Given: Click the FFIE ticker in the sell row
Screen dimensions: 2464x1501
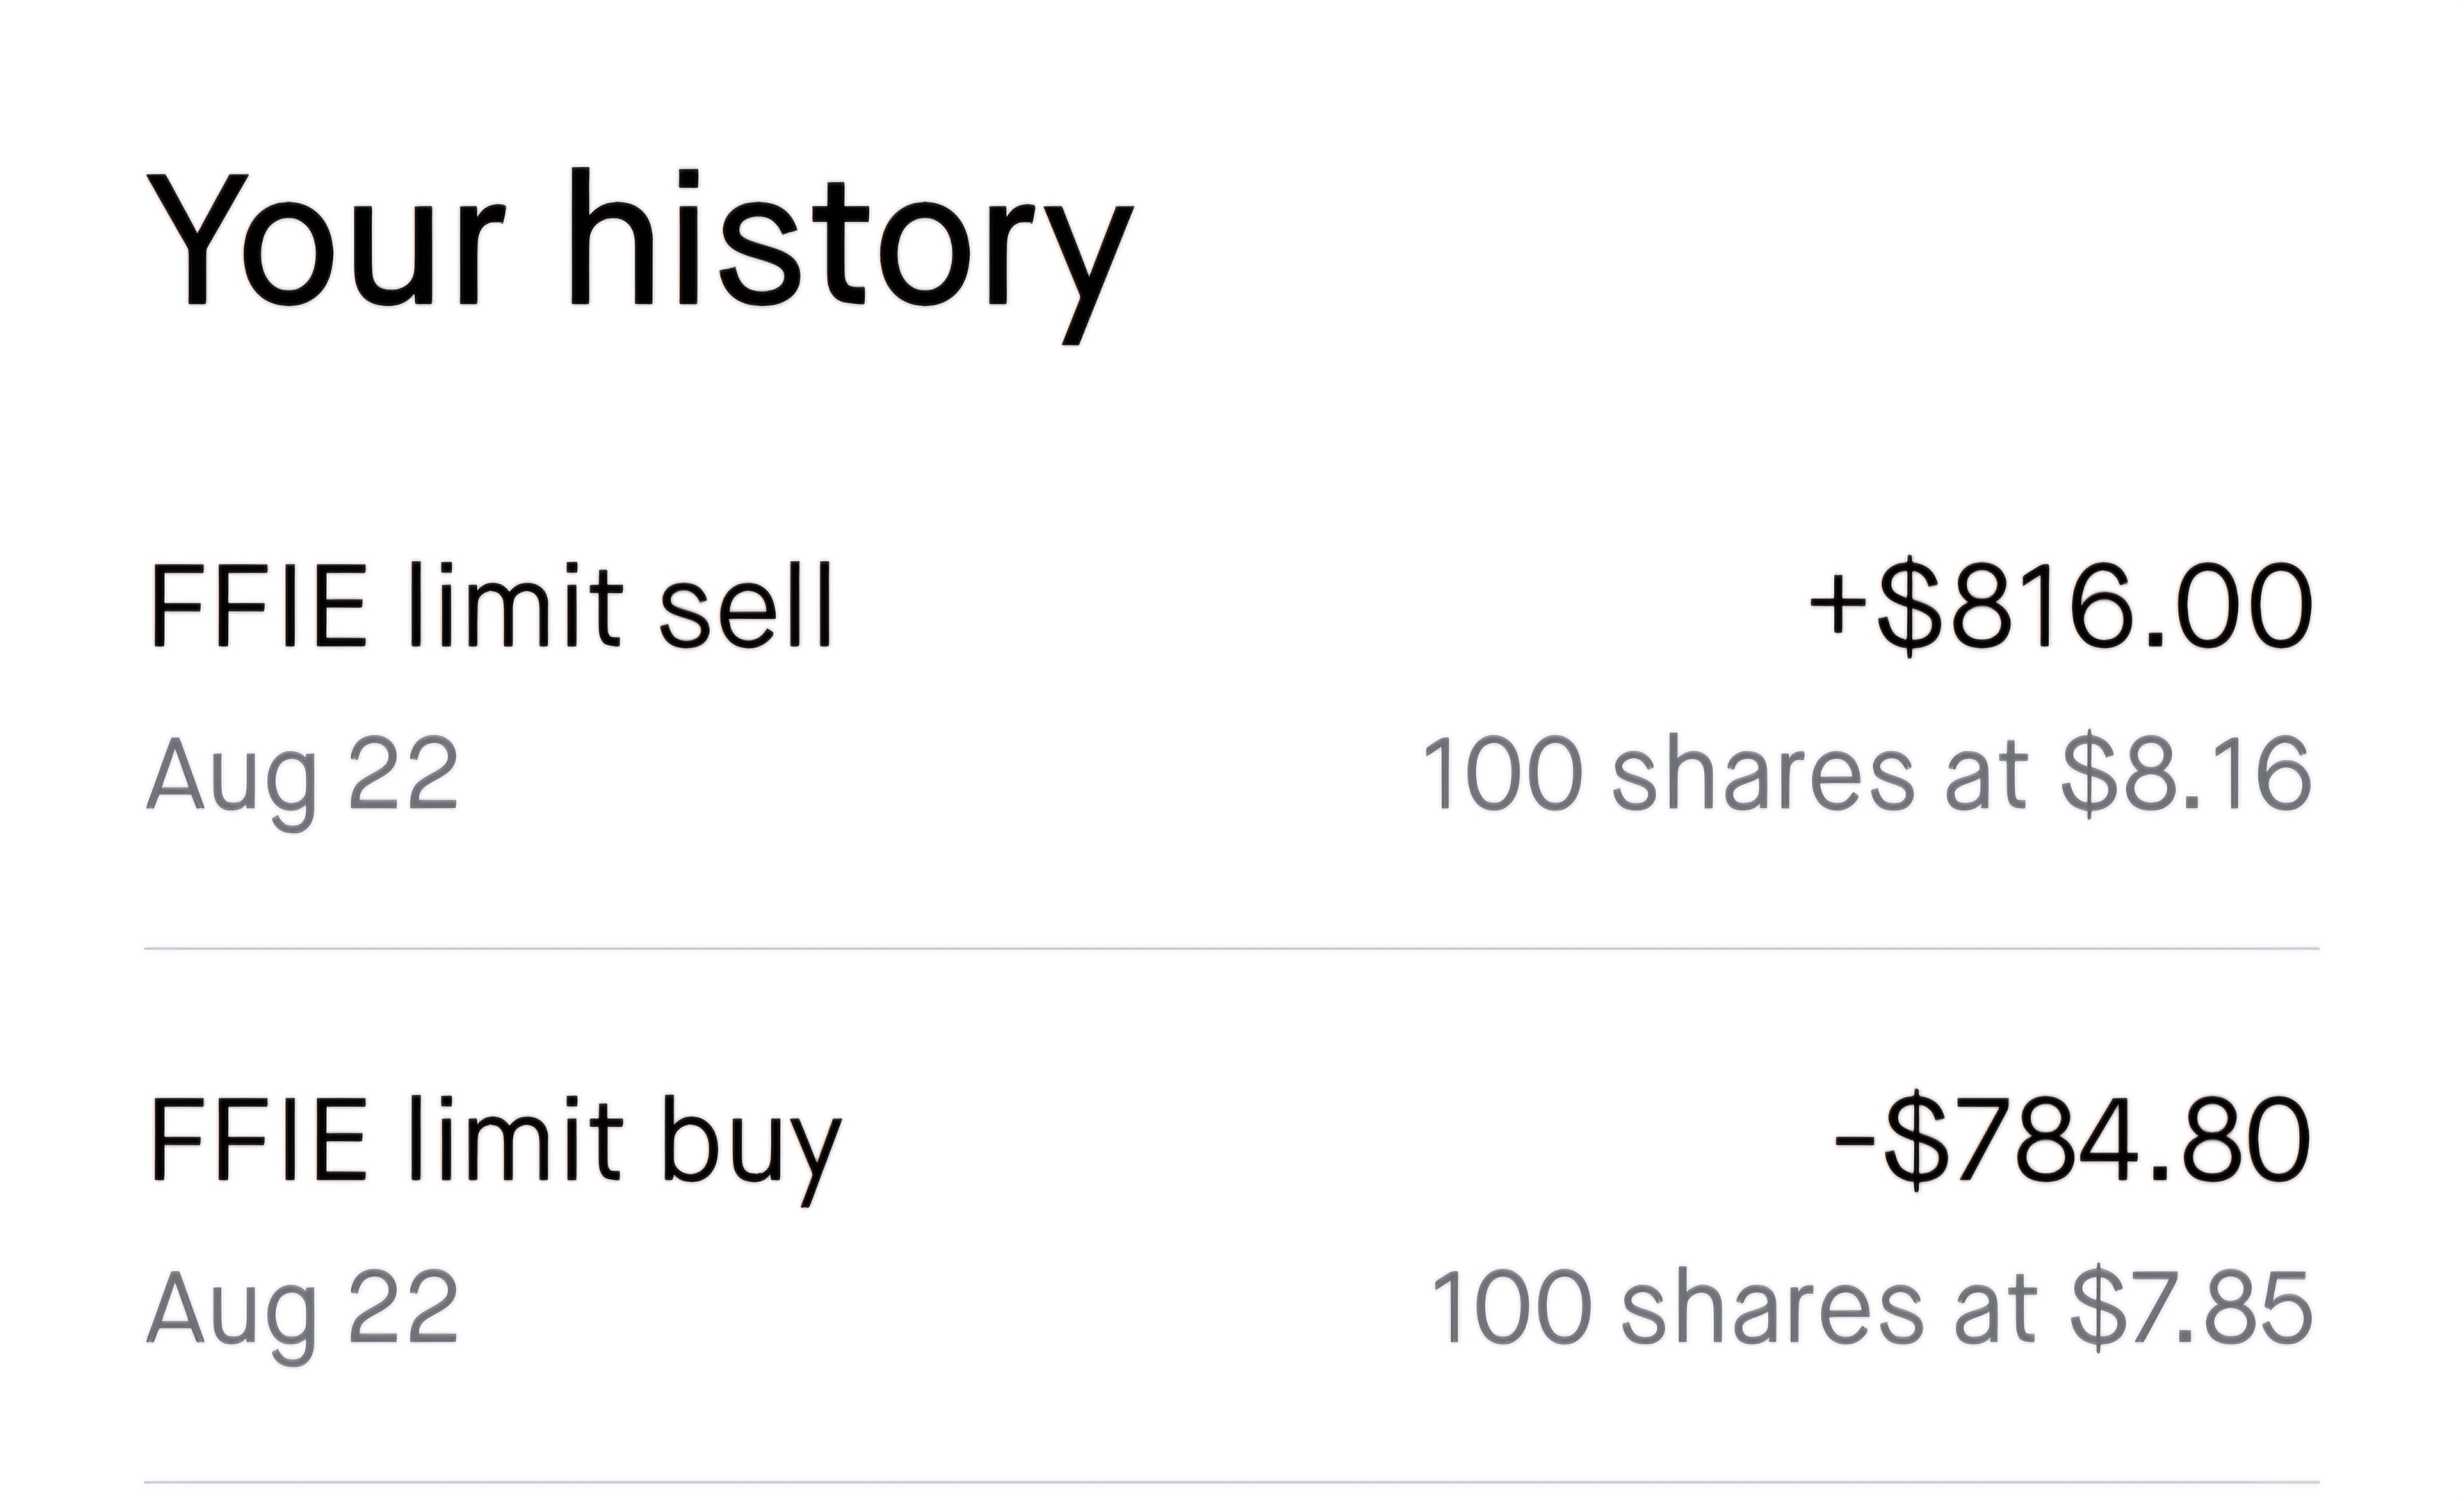Looking at the screenshot, I should click(259, 606).
